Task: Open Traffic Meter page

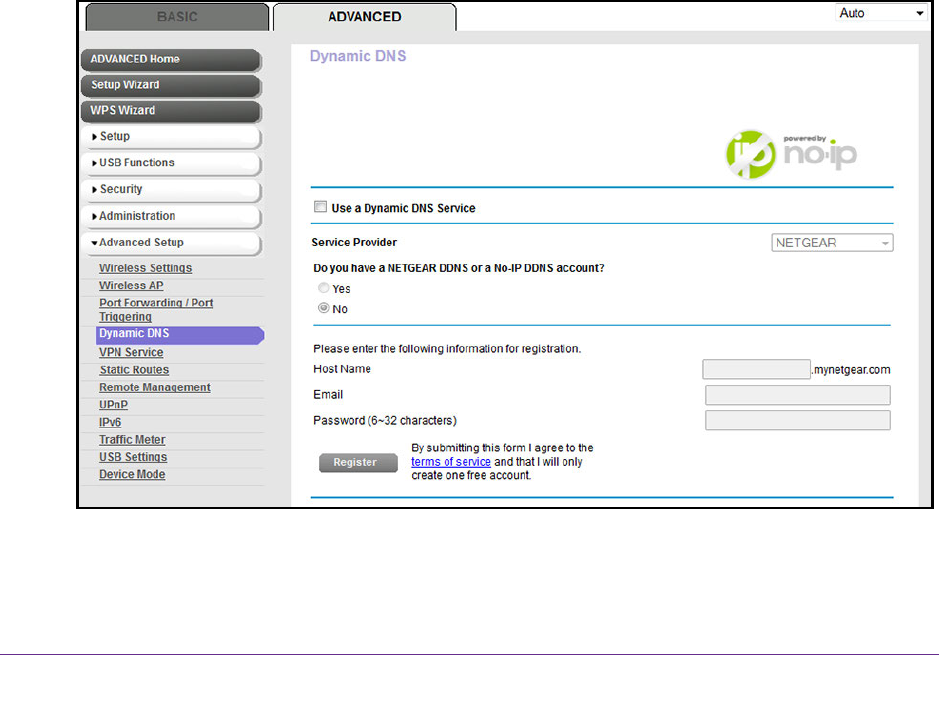Action: coord(132,439)
